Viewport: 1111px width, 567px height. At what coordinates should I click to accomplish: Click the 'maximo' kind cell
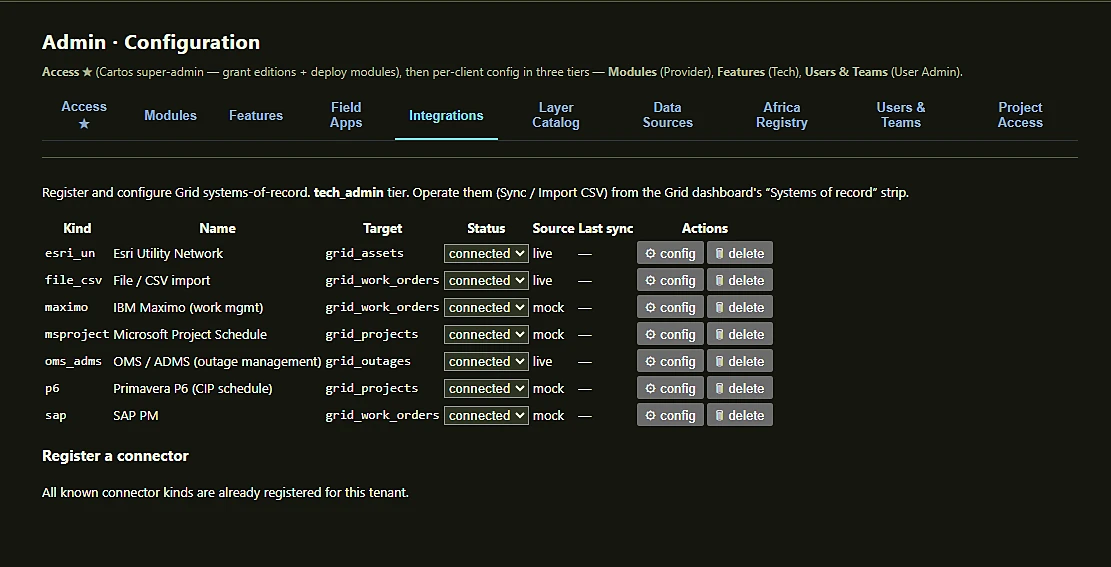[66, 307]
